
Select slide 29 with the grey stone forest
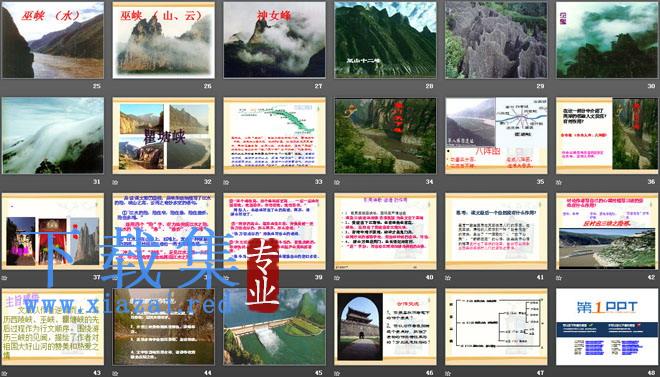click(496, 40)
